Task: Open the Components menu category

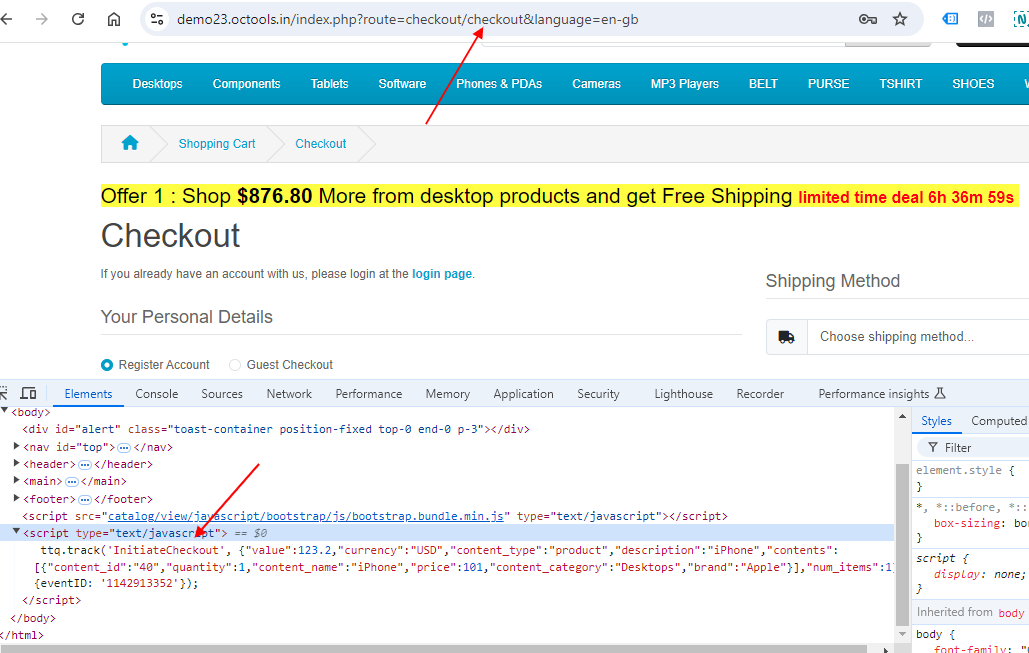Action: coord(246,84)
